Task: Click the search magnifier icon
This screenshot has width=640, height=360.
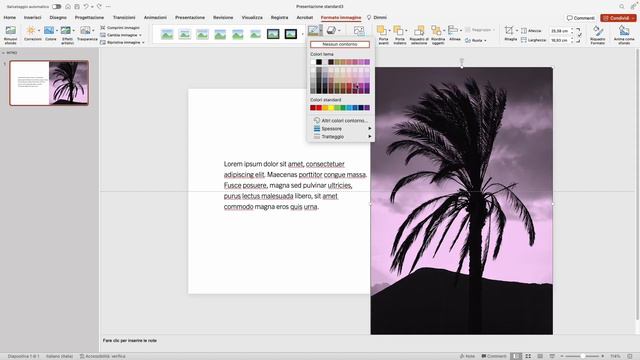Action: [x=622, y=7]
